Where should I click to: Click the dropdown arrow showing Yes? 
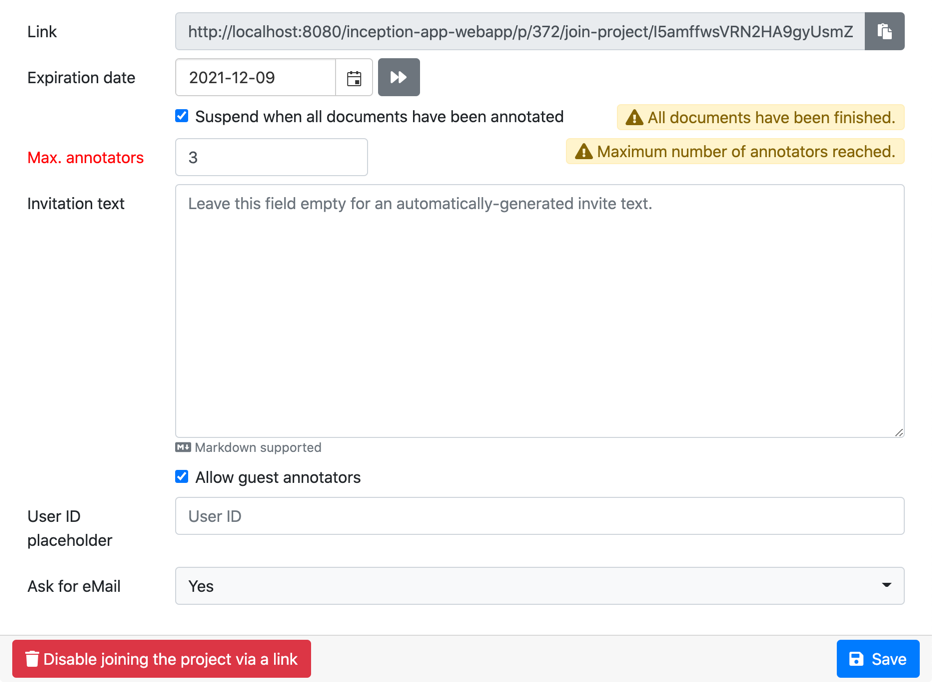click(x=886, y=586)
